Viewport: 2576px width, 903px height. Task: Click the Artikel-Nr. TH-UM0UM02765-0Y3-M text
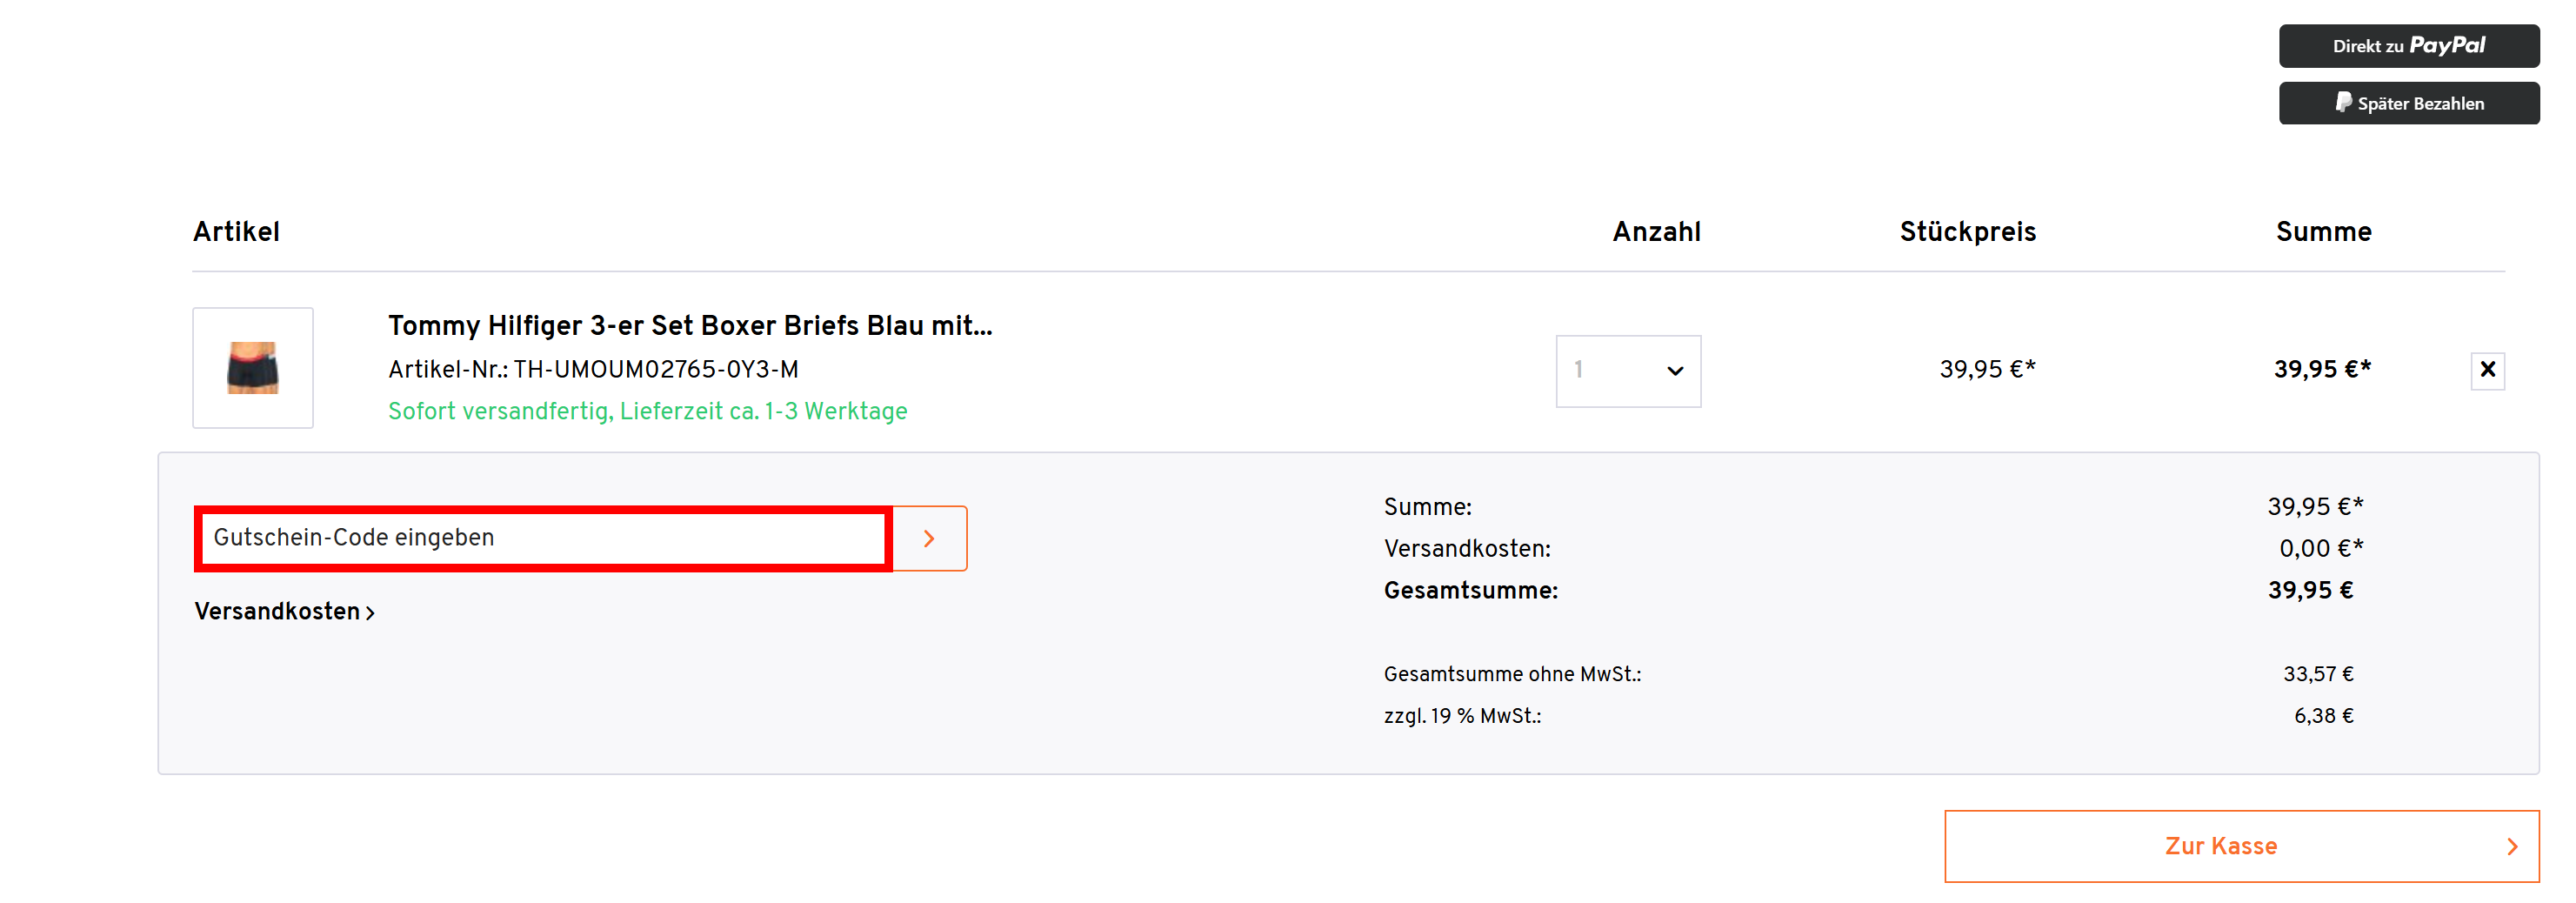pyautogui.click(x=593, y=369)
